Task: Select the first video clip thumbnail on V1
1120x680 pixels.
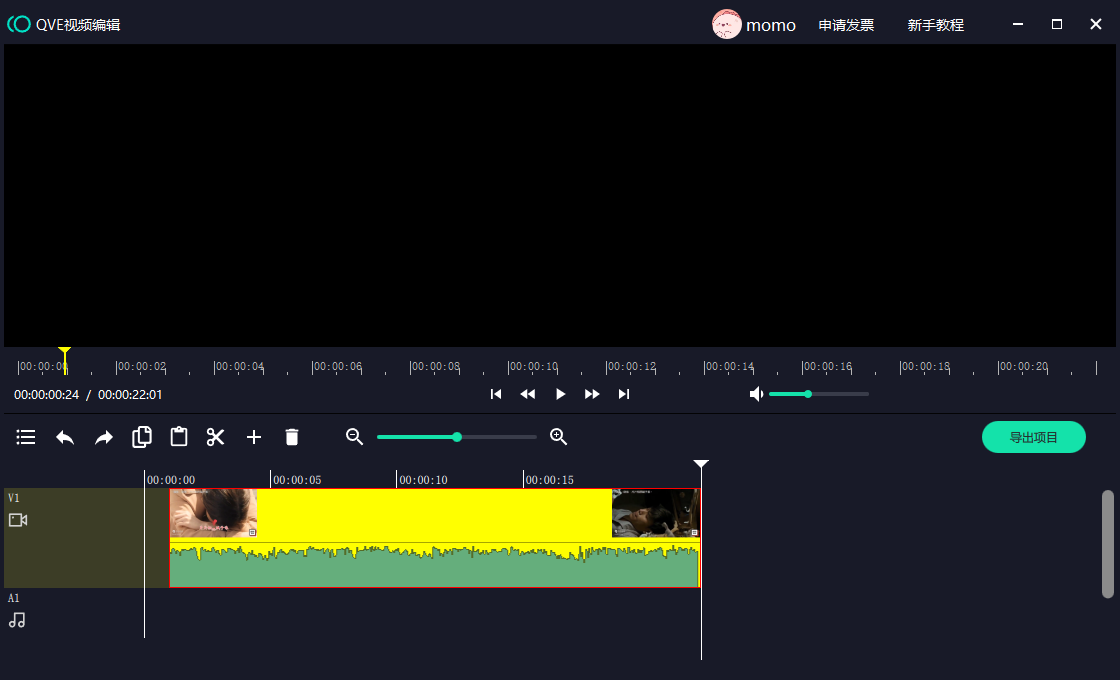Action: coord(214,513)
